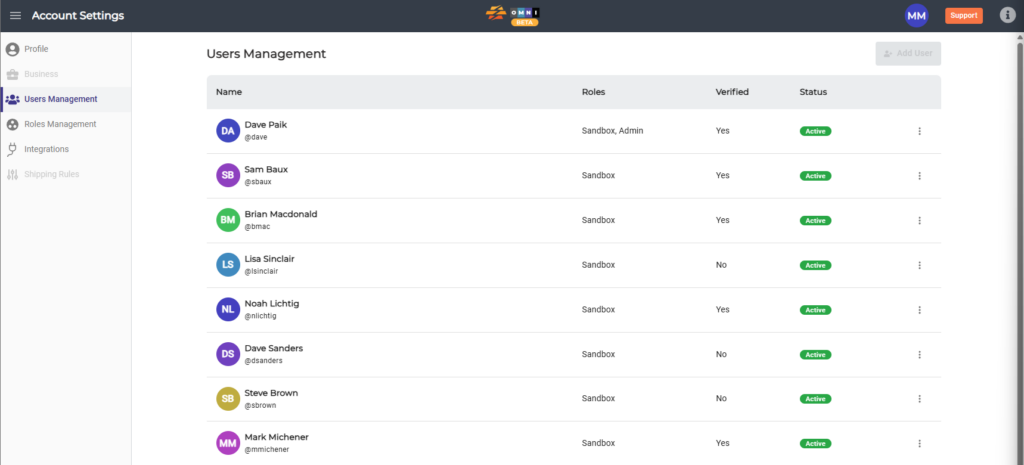Click the @dsanders username
The image size is (1024, 465).
point(264,361)
